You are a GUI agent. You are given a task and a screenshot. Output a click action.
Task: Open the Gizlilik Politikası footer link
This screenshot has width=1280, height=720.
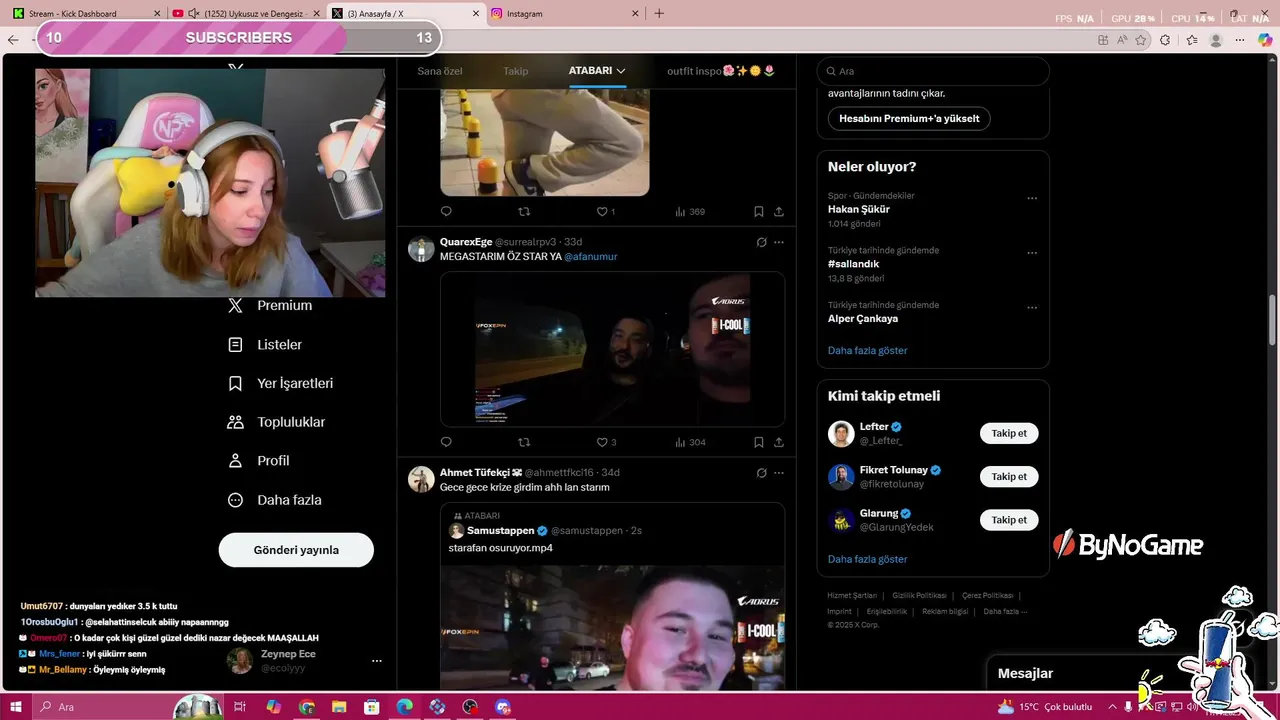point(919,596)
